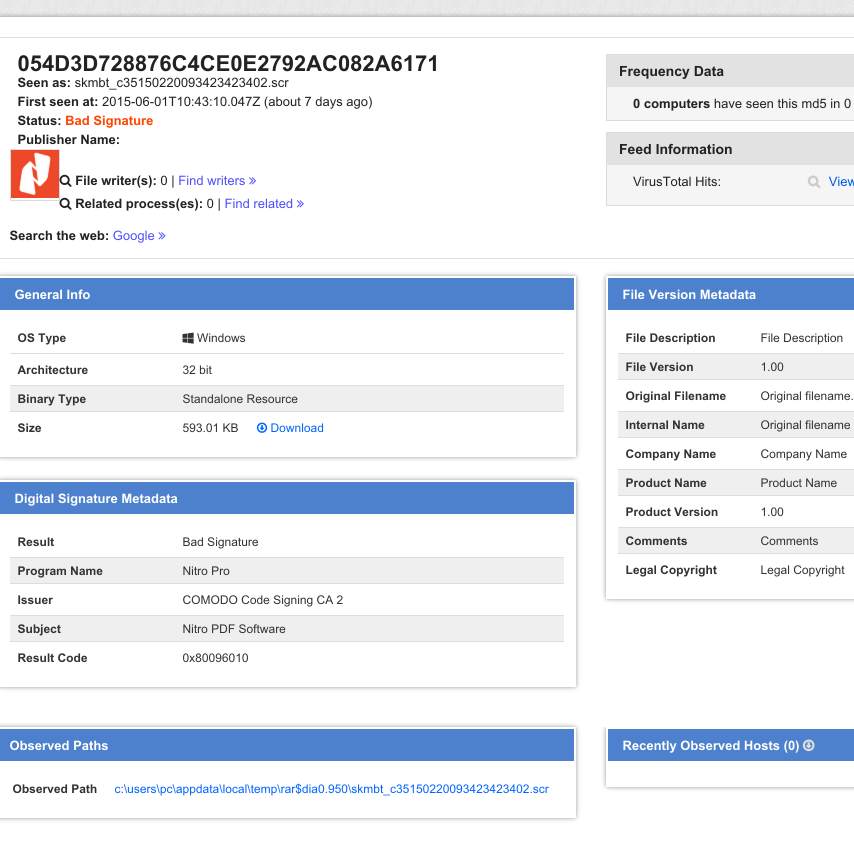Click magnifier icon beside Related process(es)
The image size is (854, 851).
[66, 204]
